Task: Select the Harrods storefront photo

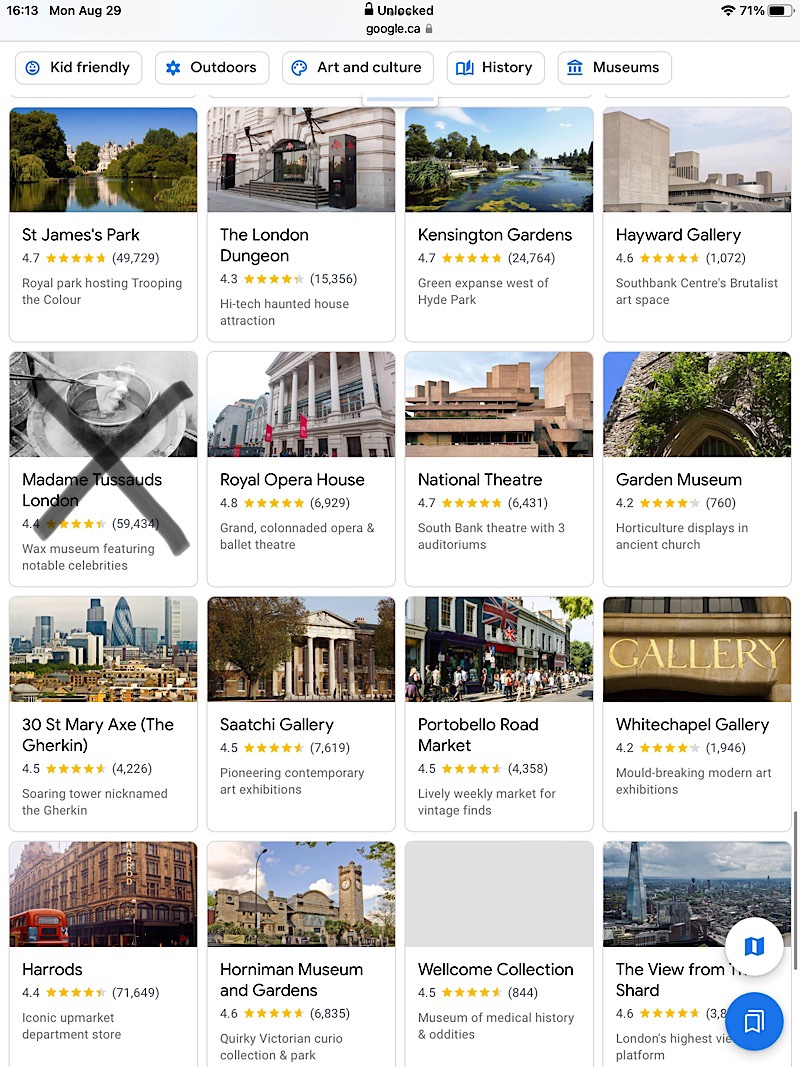Action: tap(103, 894)
